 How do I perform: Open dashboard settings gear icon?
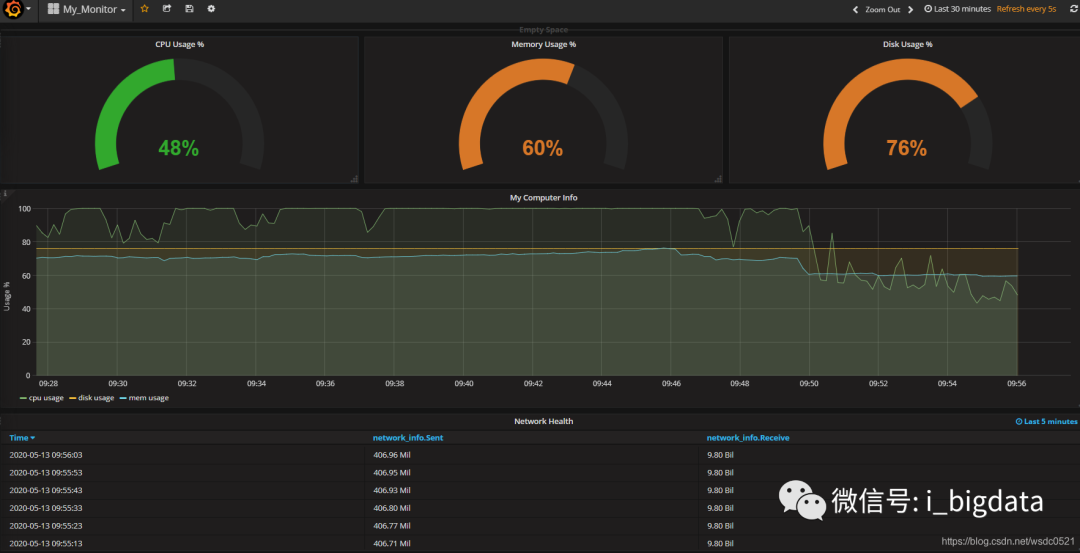211,9
